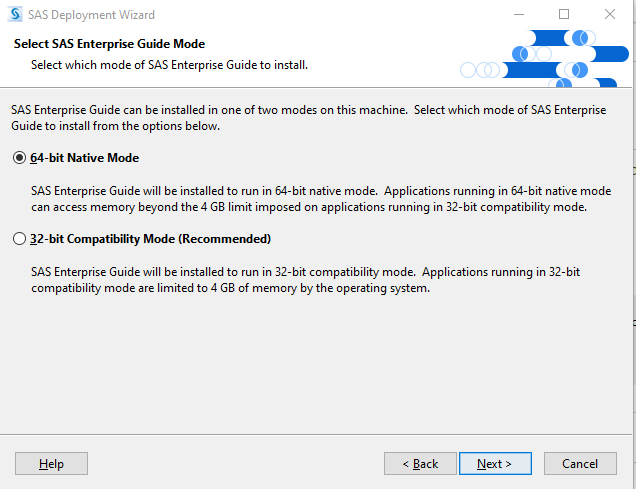Minimize the SAS Deployment Wizard window

point(519,15)
